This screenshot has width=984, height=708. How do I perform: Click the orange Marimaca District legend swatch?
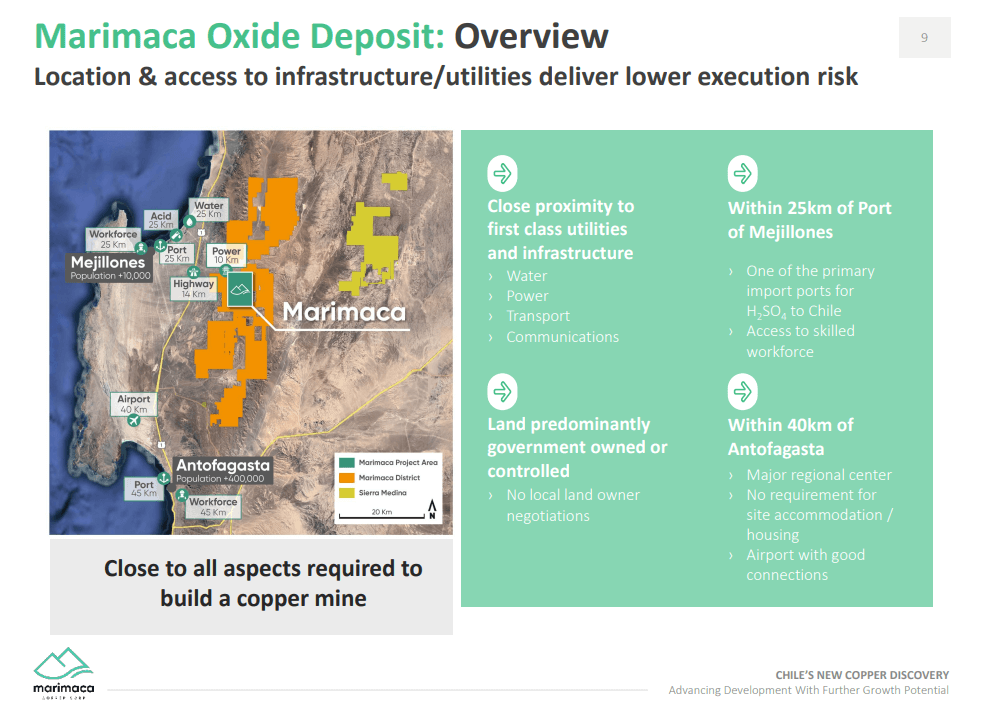click(346, 478)
